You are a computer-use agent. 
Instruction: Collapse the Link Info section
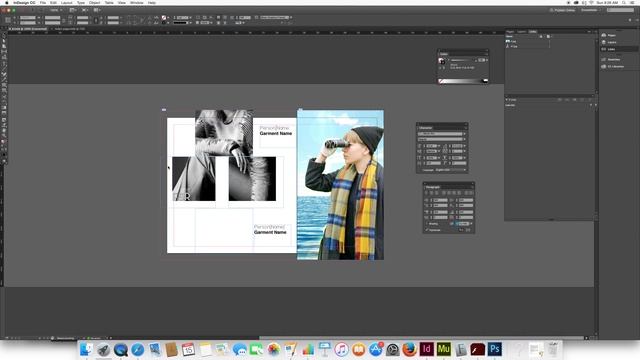(507, 100)
